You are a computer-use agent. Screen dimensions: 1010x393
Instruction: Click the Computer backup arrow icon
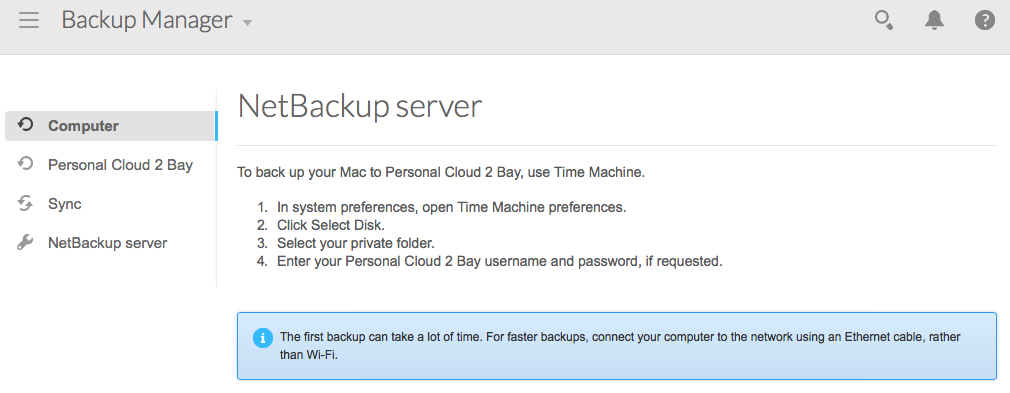pos(25,125)
